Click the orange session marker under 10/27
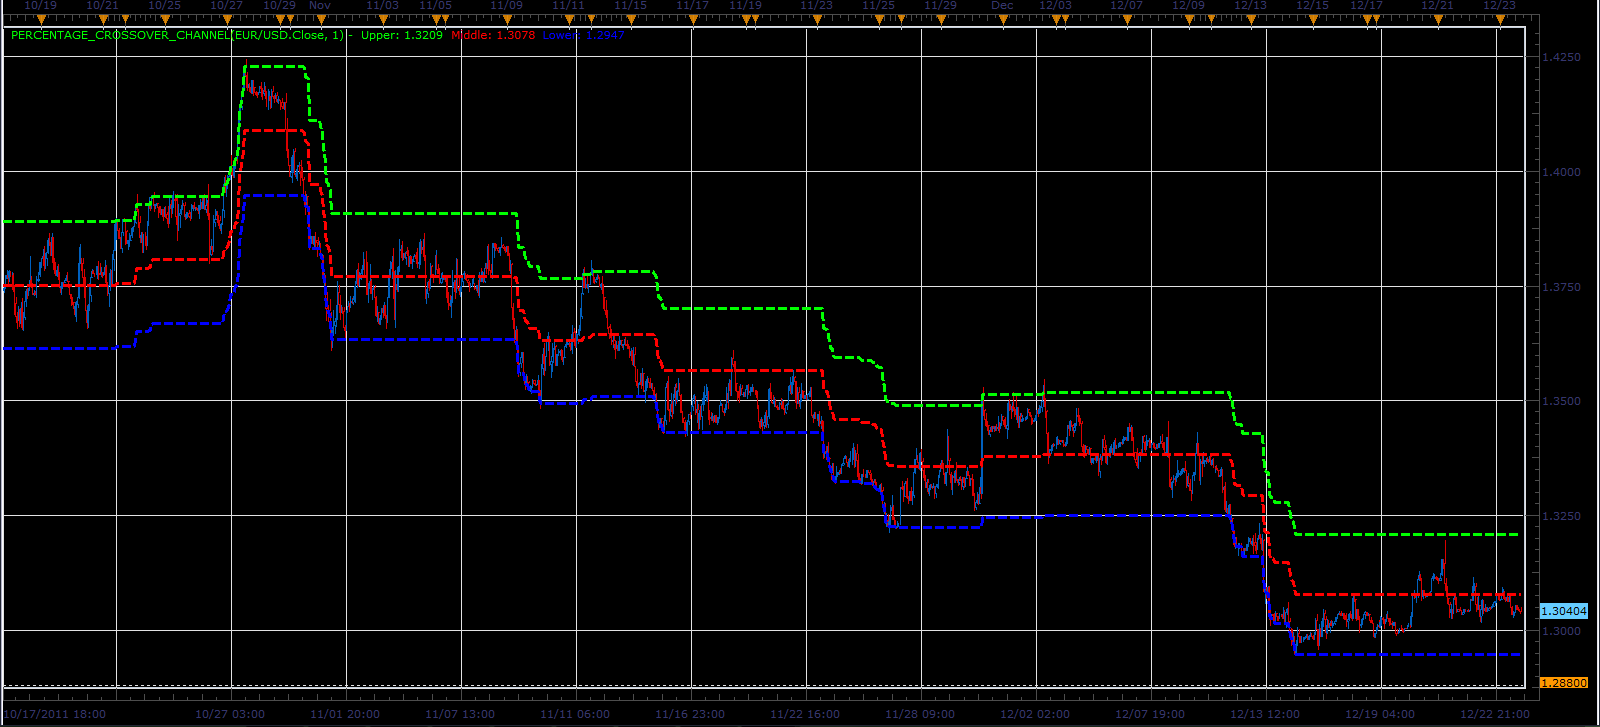1600x727 pixels. coord(227,20)
